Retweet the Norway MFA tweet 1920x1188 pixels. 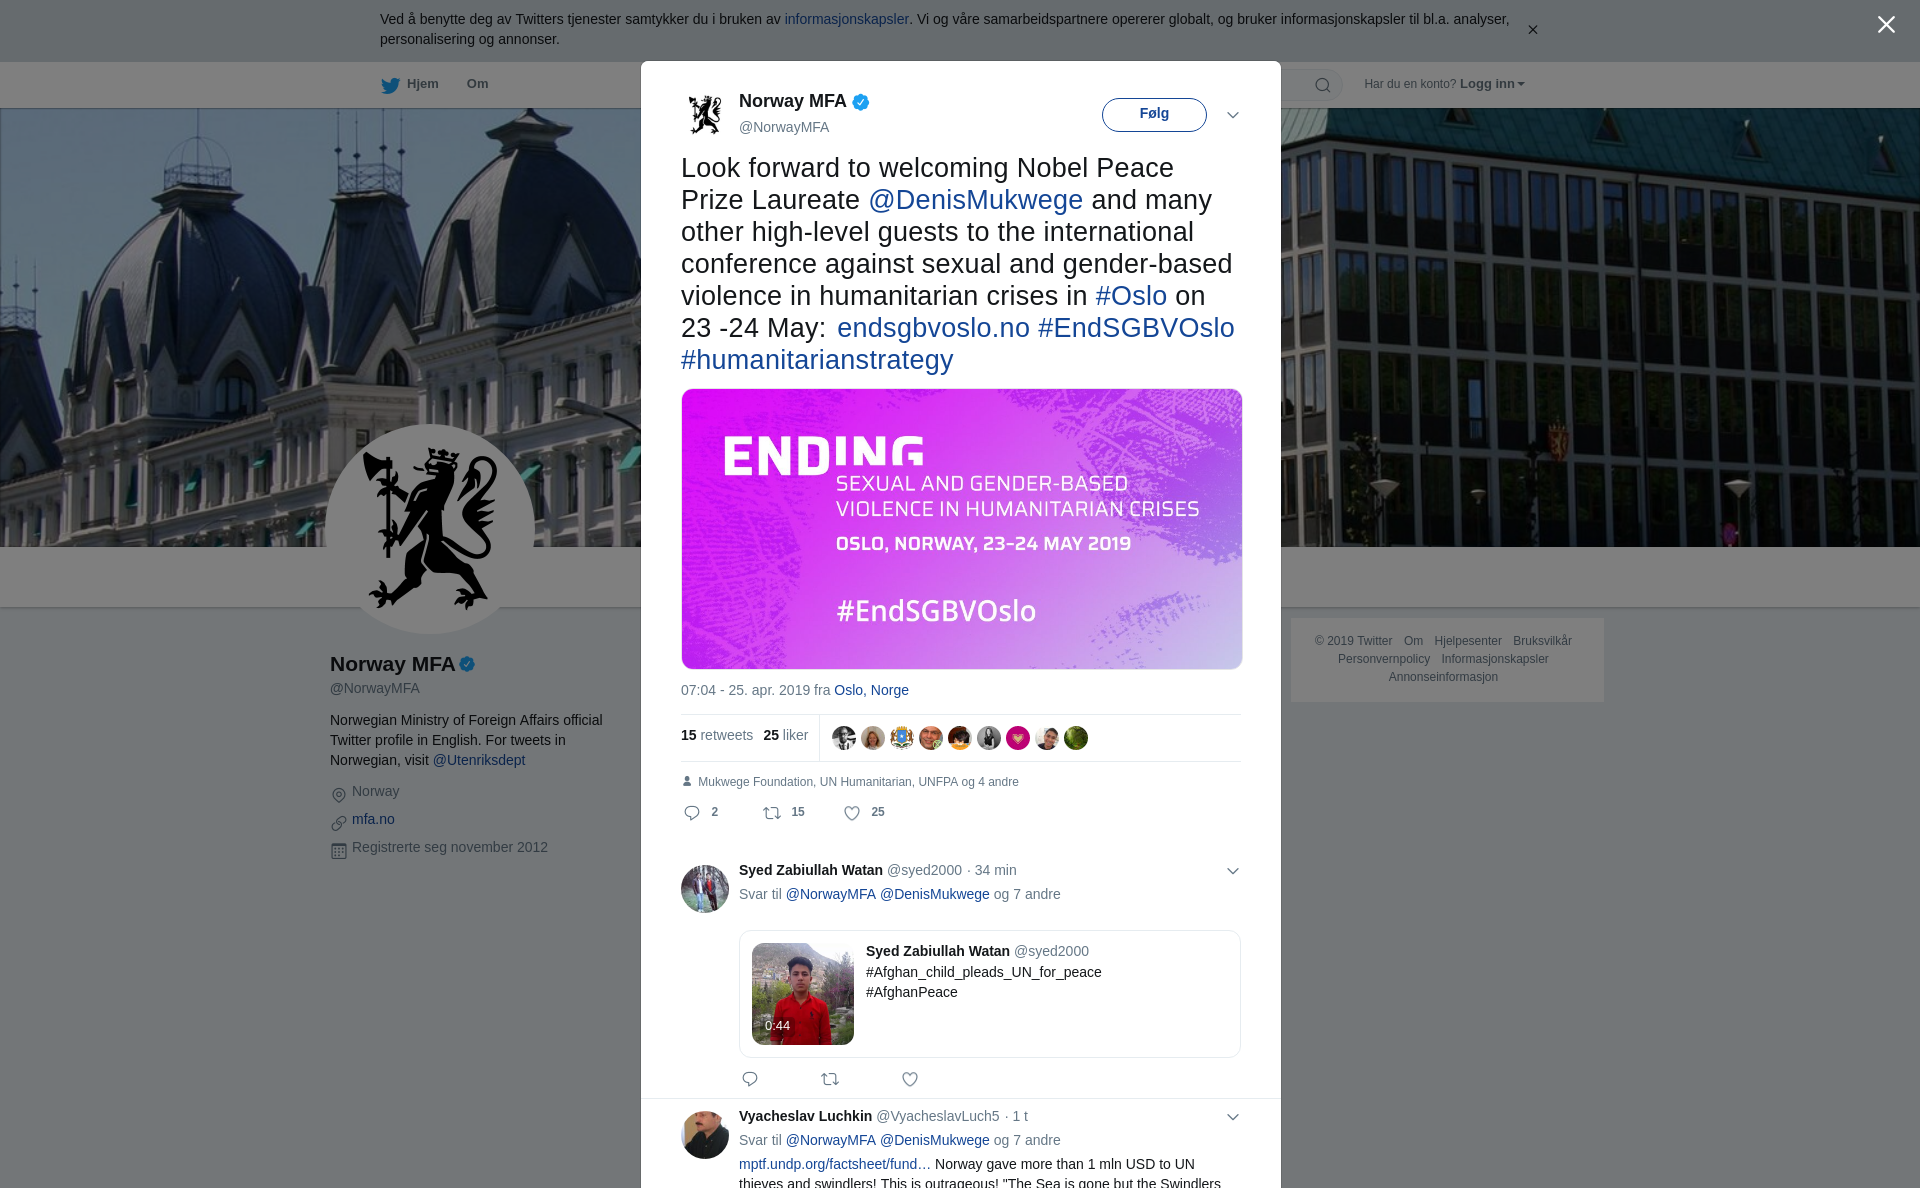click(772, 813)
